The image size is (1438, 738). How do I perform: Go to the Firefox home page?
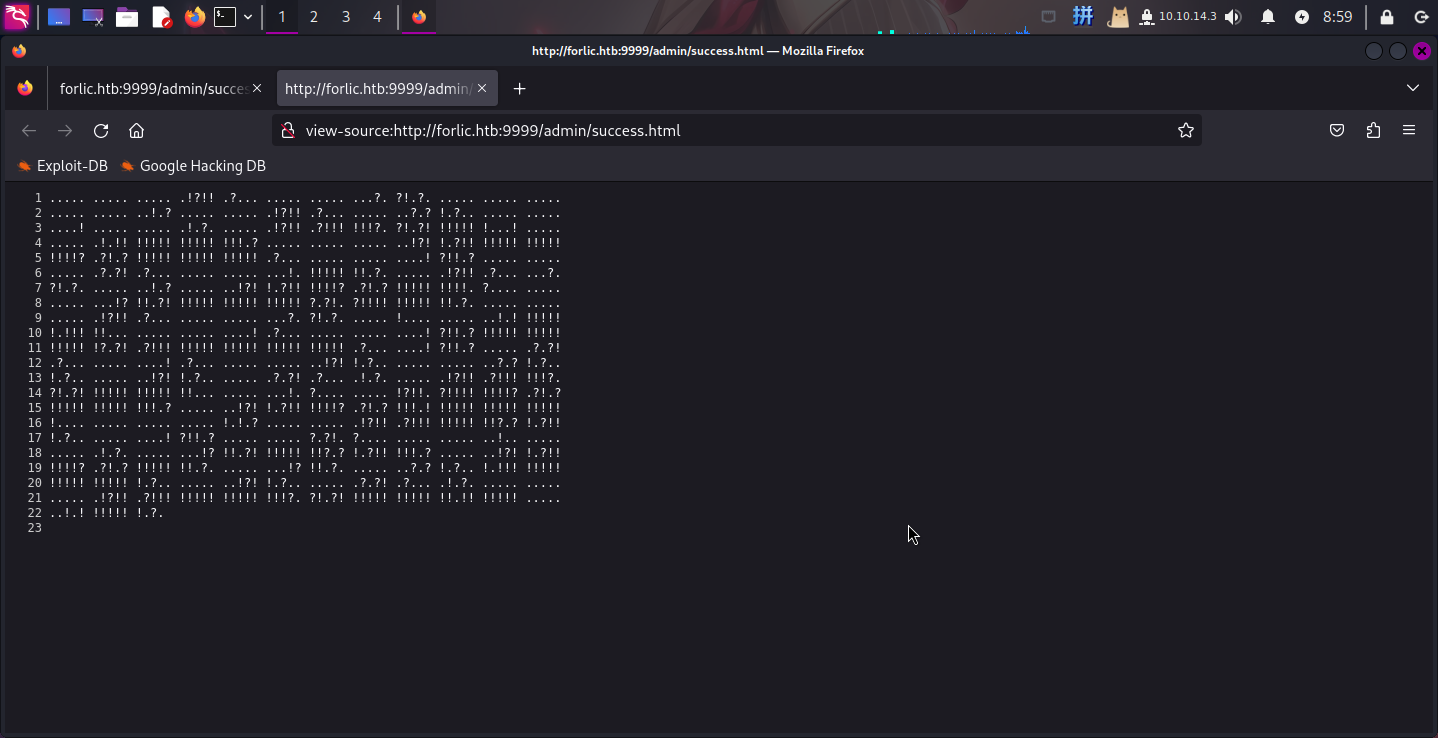[137, 131]
